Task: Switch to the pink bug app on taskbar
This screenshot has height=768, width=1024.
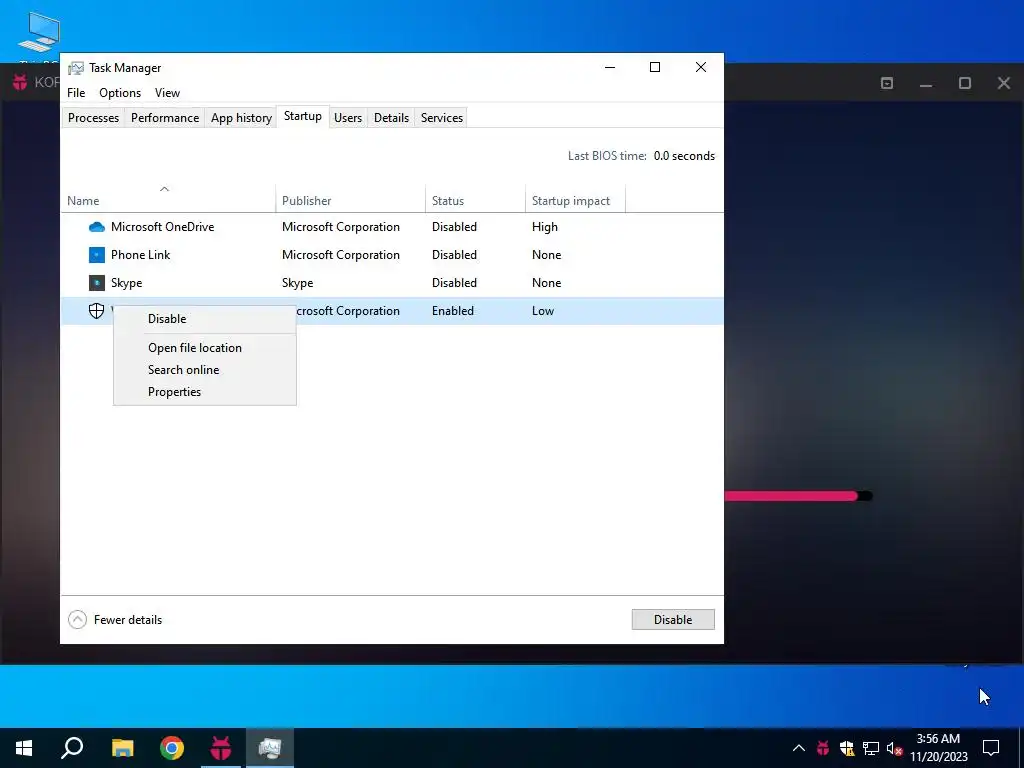Action: [x=221, y=748]
